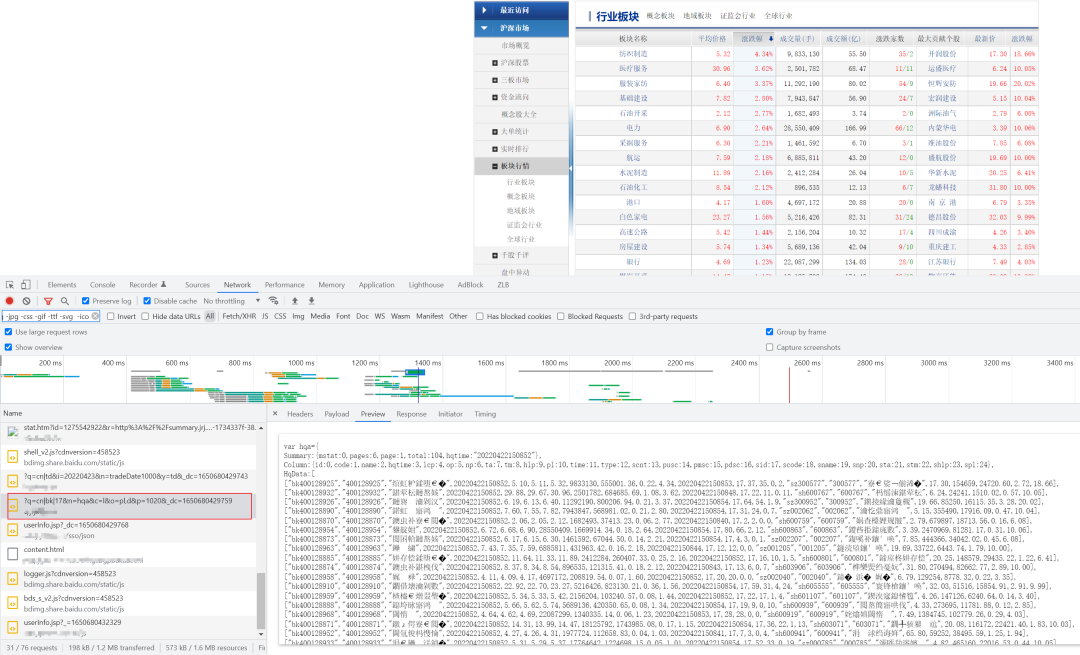Toggle the Disable cache checkbox
The width and height of the screenshot is (1080, 655).
tap(148, 301)
